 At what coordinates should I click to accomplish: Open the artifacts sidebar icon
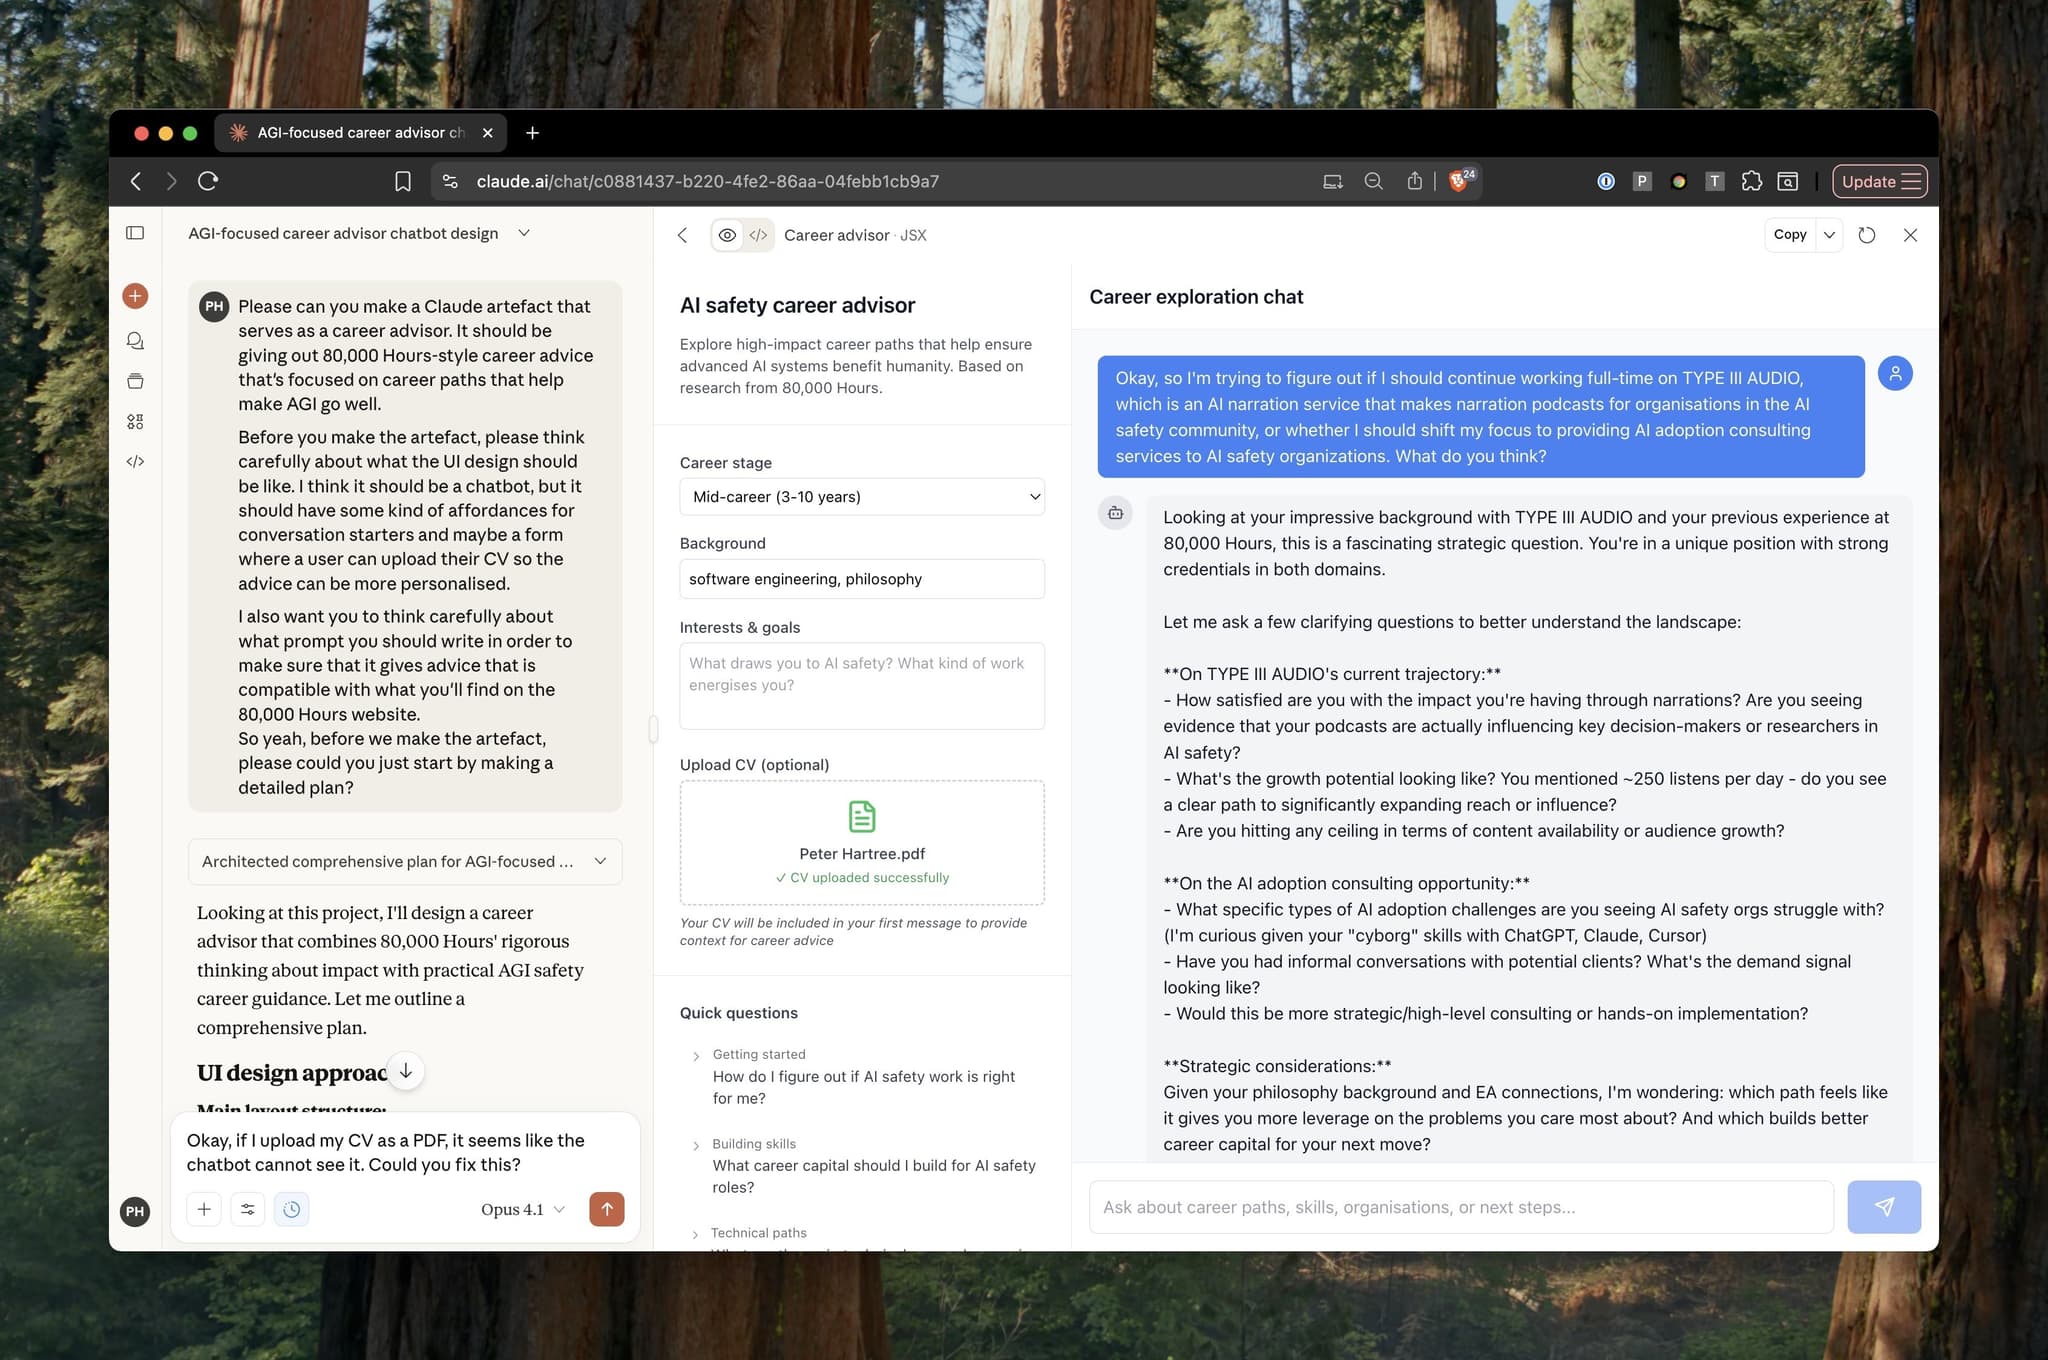click(135, 422)
